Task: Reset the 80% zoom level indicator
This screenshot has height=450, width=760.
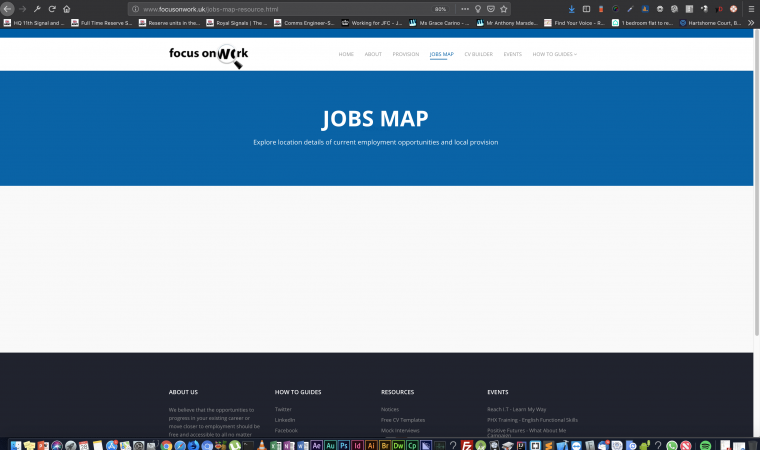Action: tap(440, 9)
